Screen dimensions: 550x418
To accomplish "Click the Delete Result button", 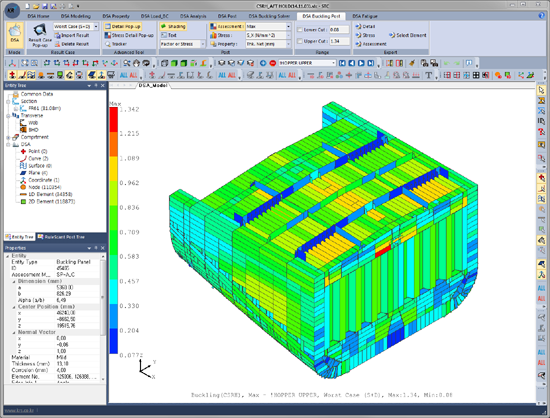I will click(x=72, y=44).
